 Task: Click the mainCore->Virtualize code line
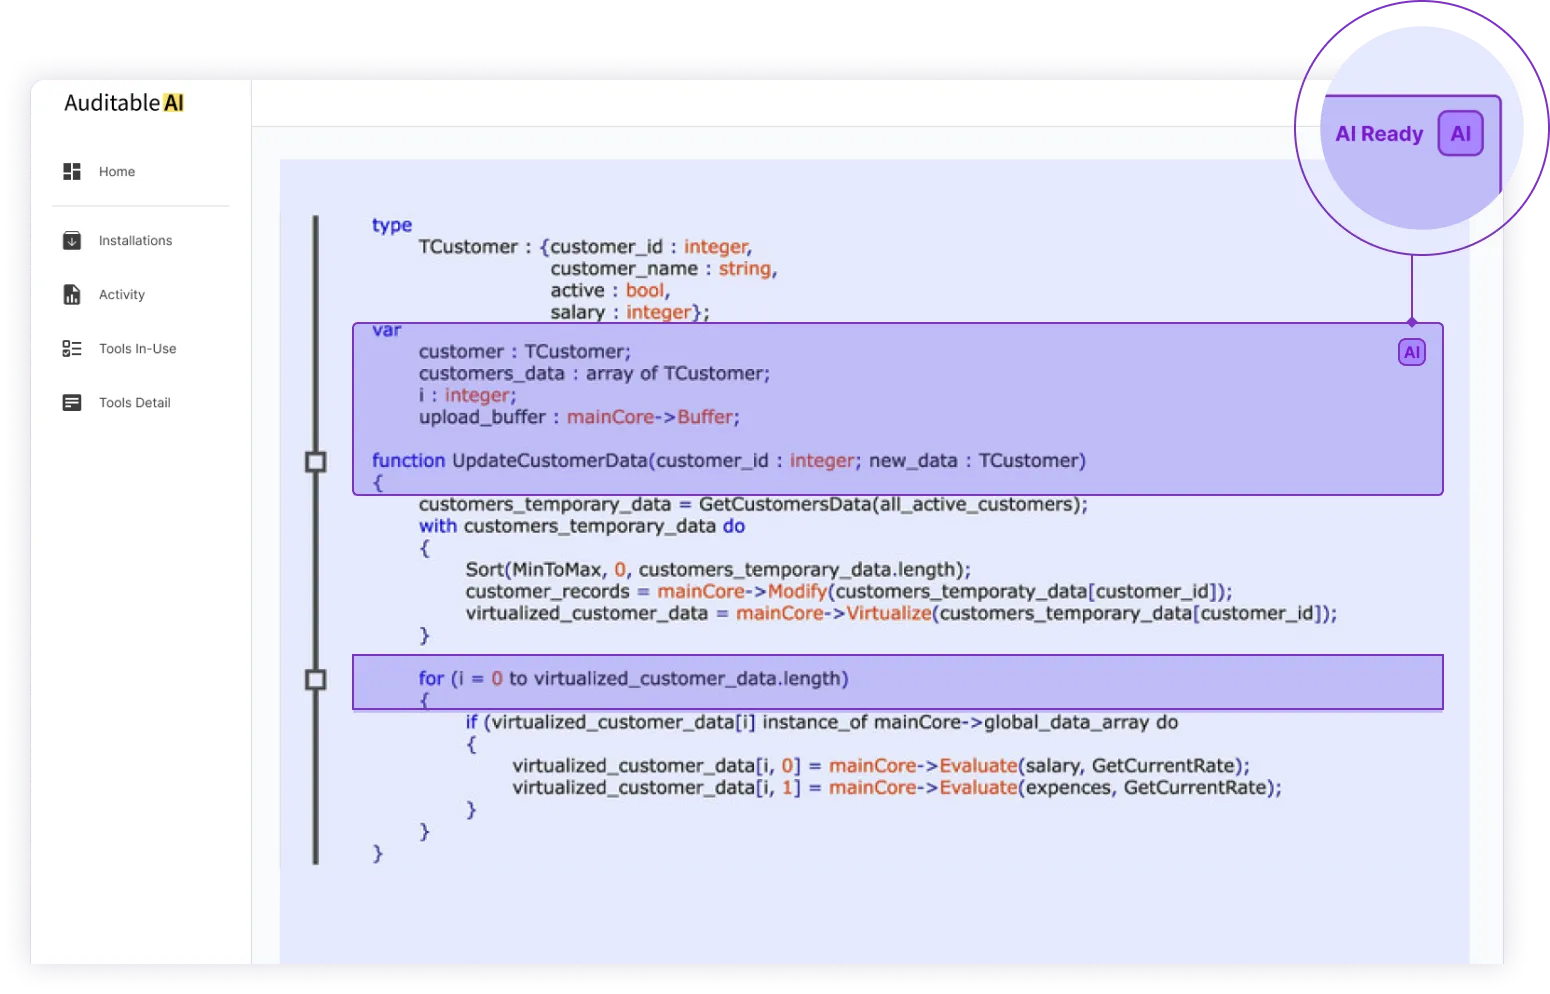click(x=900, y=613)
